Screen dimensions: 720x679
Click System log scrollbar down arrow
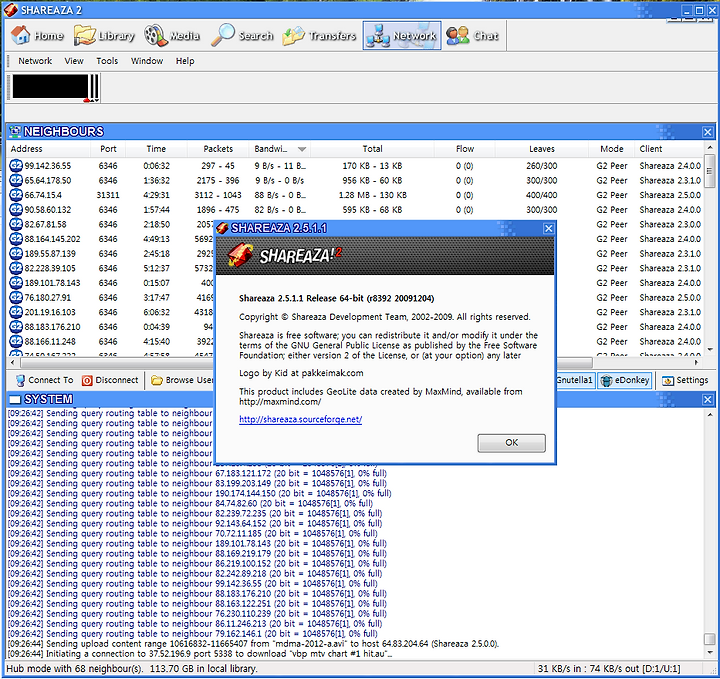[710, 652]
